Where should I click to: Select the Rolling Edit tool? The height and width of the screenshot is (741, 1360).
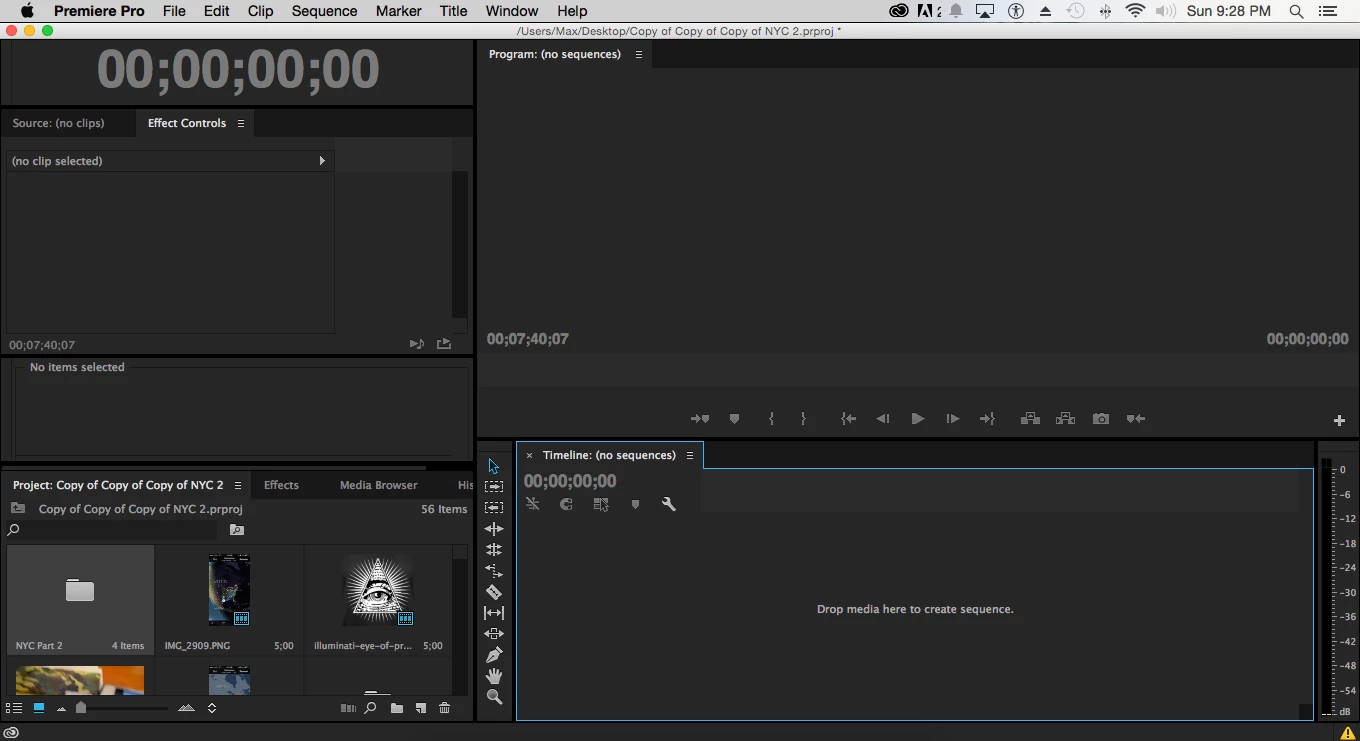coord(494,550)
